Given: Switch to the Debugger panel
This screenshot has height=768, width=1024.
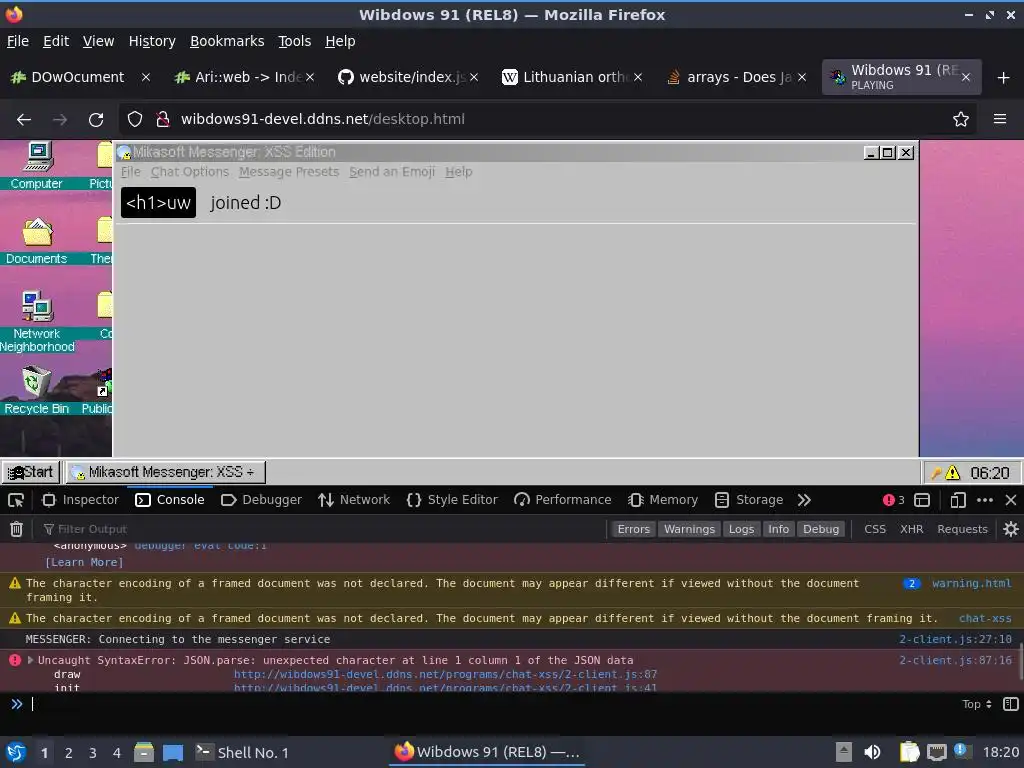Looking at the screenshot, I should coord(261,500).
